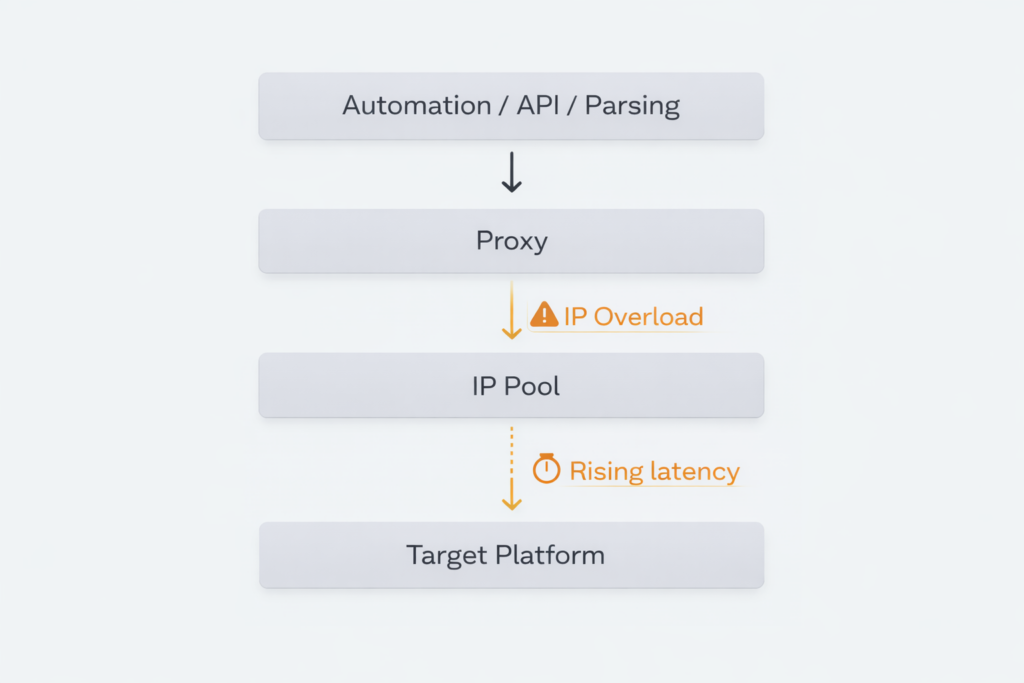
Task: Select the IP Pool box
Action: point(511,385)
